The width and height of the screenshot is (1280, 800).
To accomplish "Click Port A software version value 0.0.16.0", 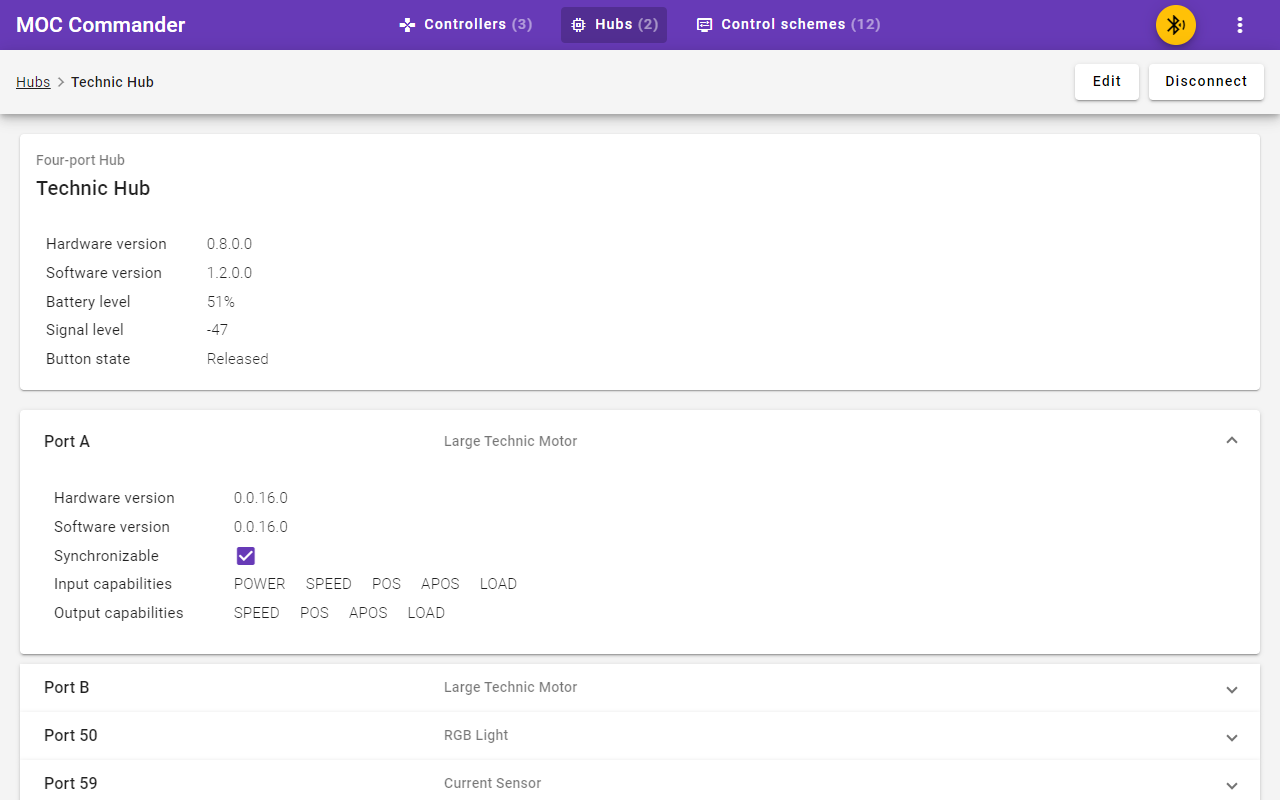I will click(261, 527).
